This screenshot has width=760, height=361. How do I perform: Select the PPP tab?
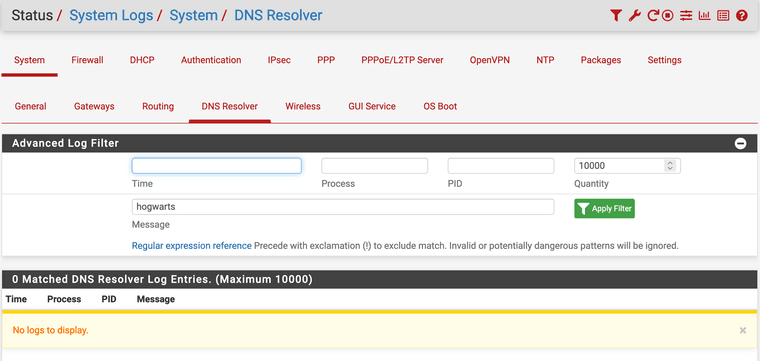tap(326, 60)
